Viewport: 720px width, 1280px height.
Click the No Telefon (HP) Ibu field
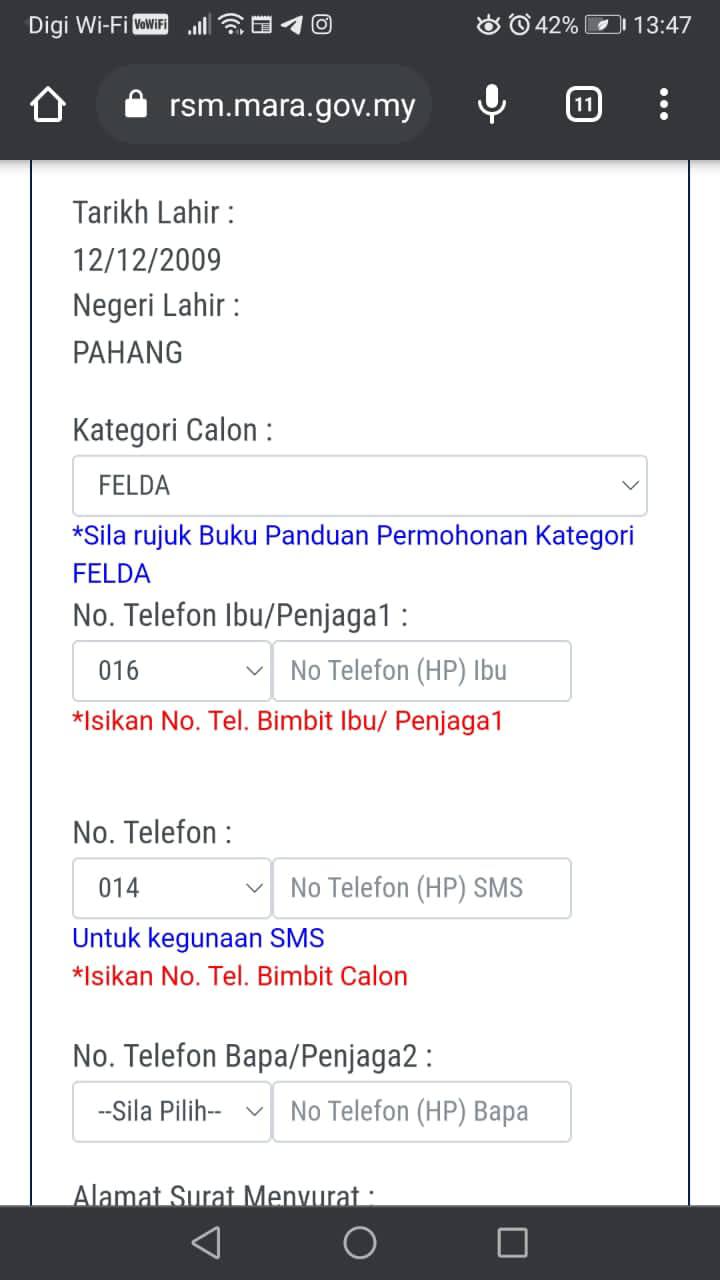tap(421, 670)
